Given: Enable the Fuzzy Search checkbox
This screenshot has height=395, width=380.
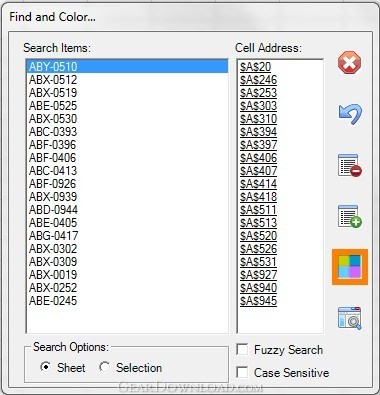Looking at the screenshot, I should click(x=242, y=350).
